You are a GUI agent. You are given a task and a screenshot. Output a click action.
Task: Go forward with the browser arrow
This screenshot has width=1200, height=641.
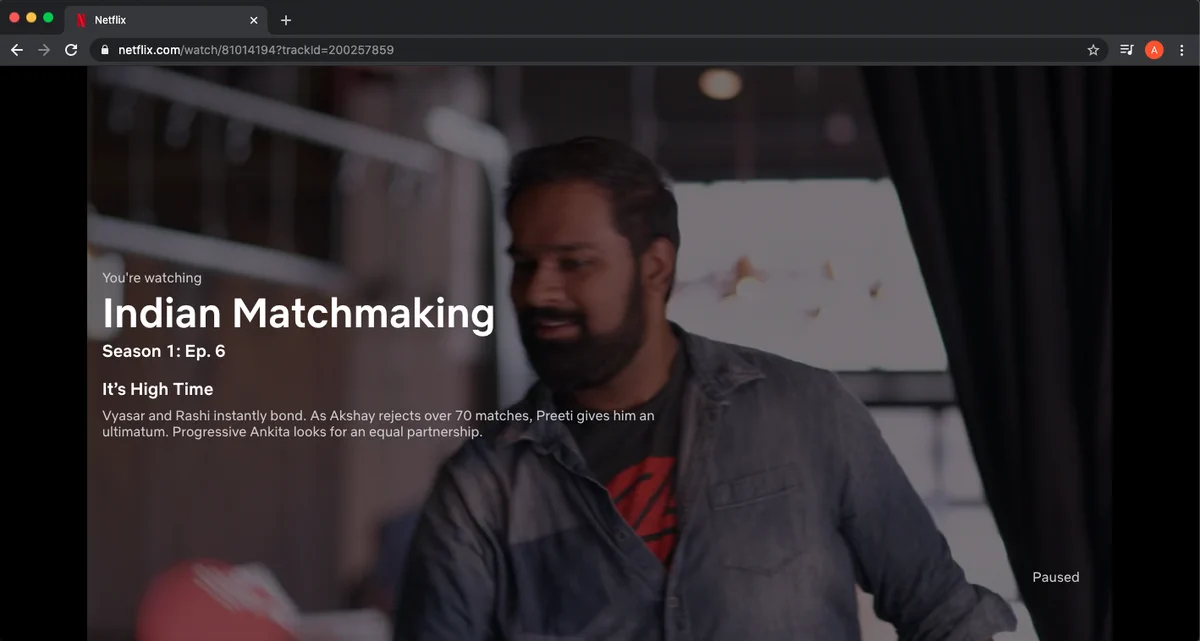44,50
